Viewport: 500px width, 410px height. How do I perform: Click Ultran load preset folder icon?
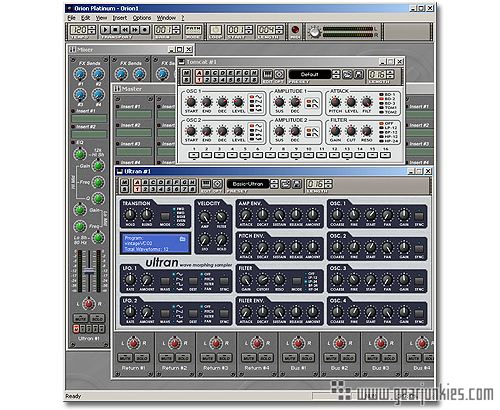[285, 184]
